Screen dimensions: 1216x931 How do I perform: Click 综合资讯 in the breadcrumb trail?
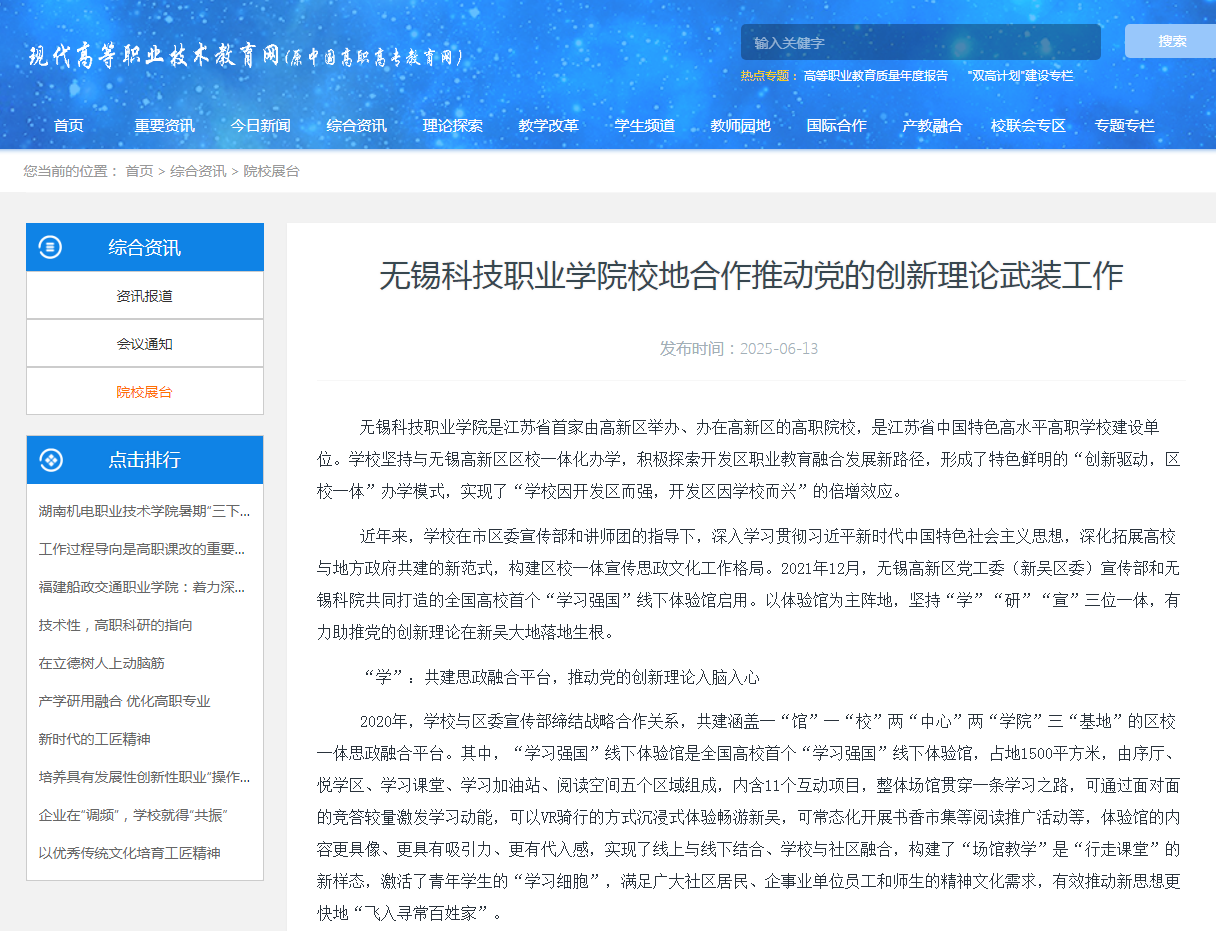pyautogui.click(x=198, y=171)
